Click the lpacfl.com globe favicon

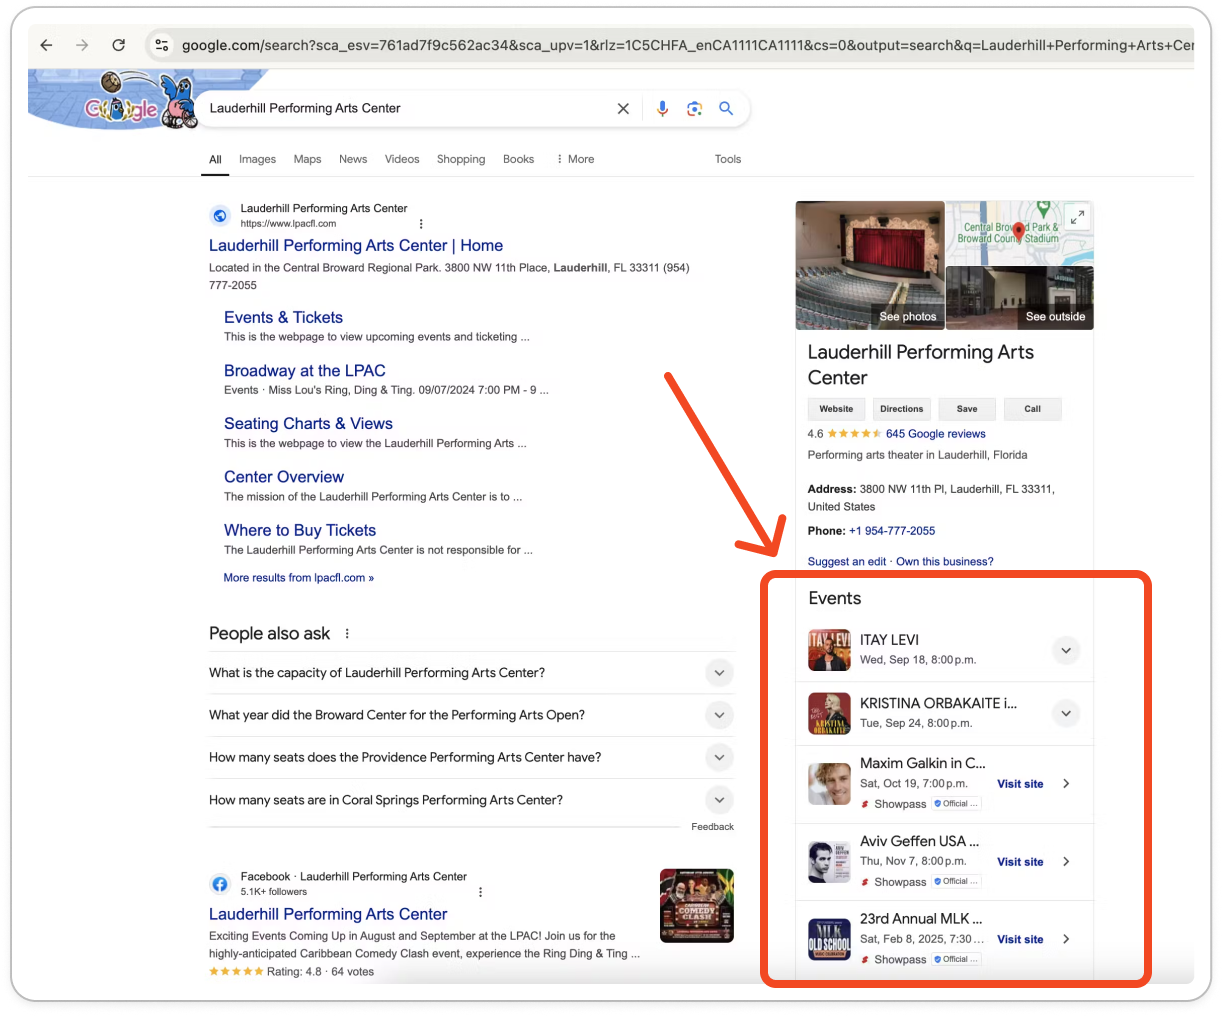(x=220, y=215)
